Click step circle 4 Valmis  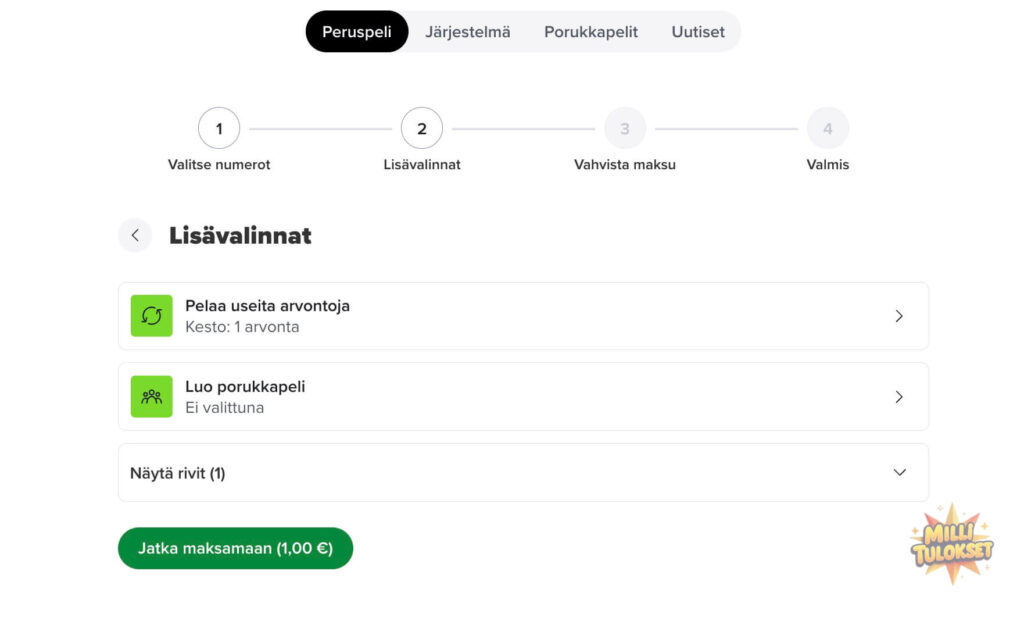(x=827, y=128)
